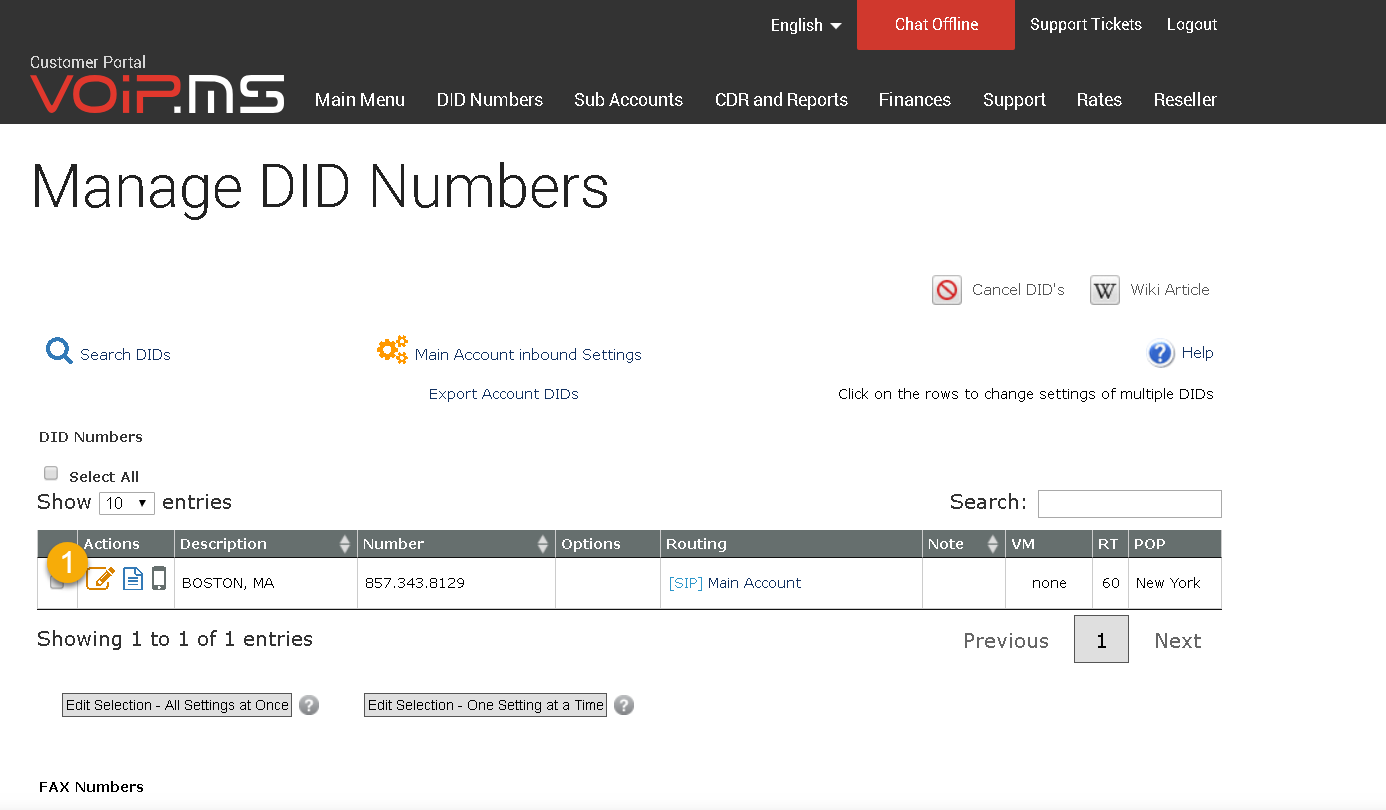Click the red Cancel DID's icon
The image size is (1386, 810).
pos(947,290)
